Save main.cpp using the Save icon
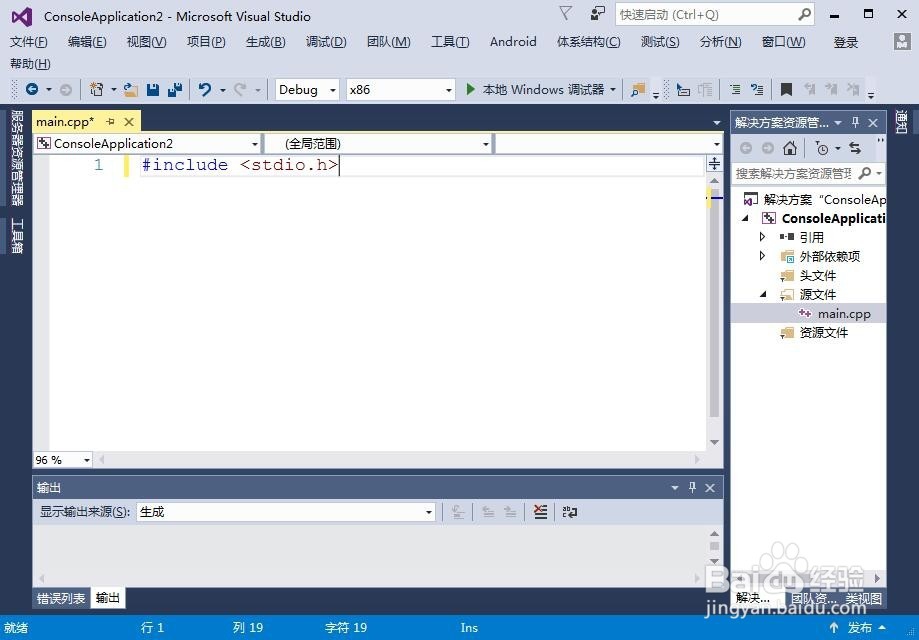 point(153,90)
